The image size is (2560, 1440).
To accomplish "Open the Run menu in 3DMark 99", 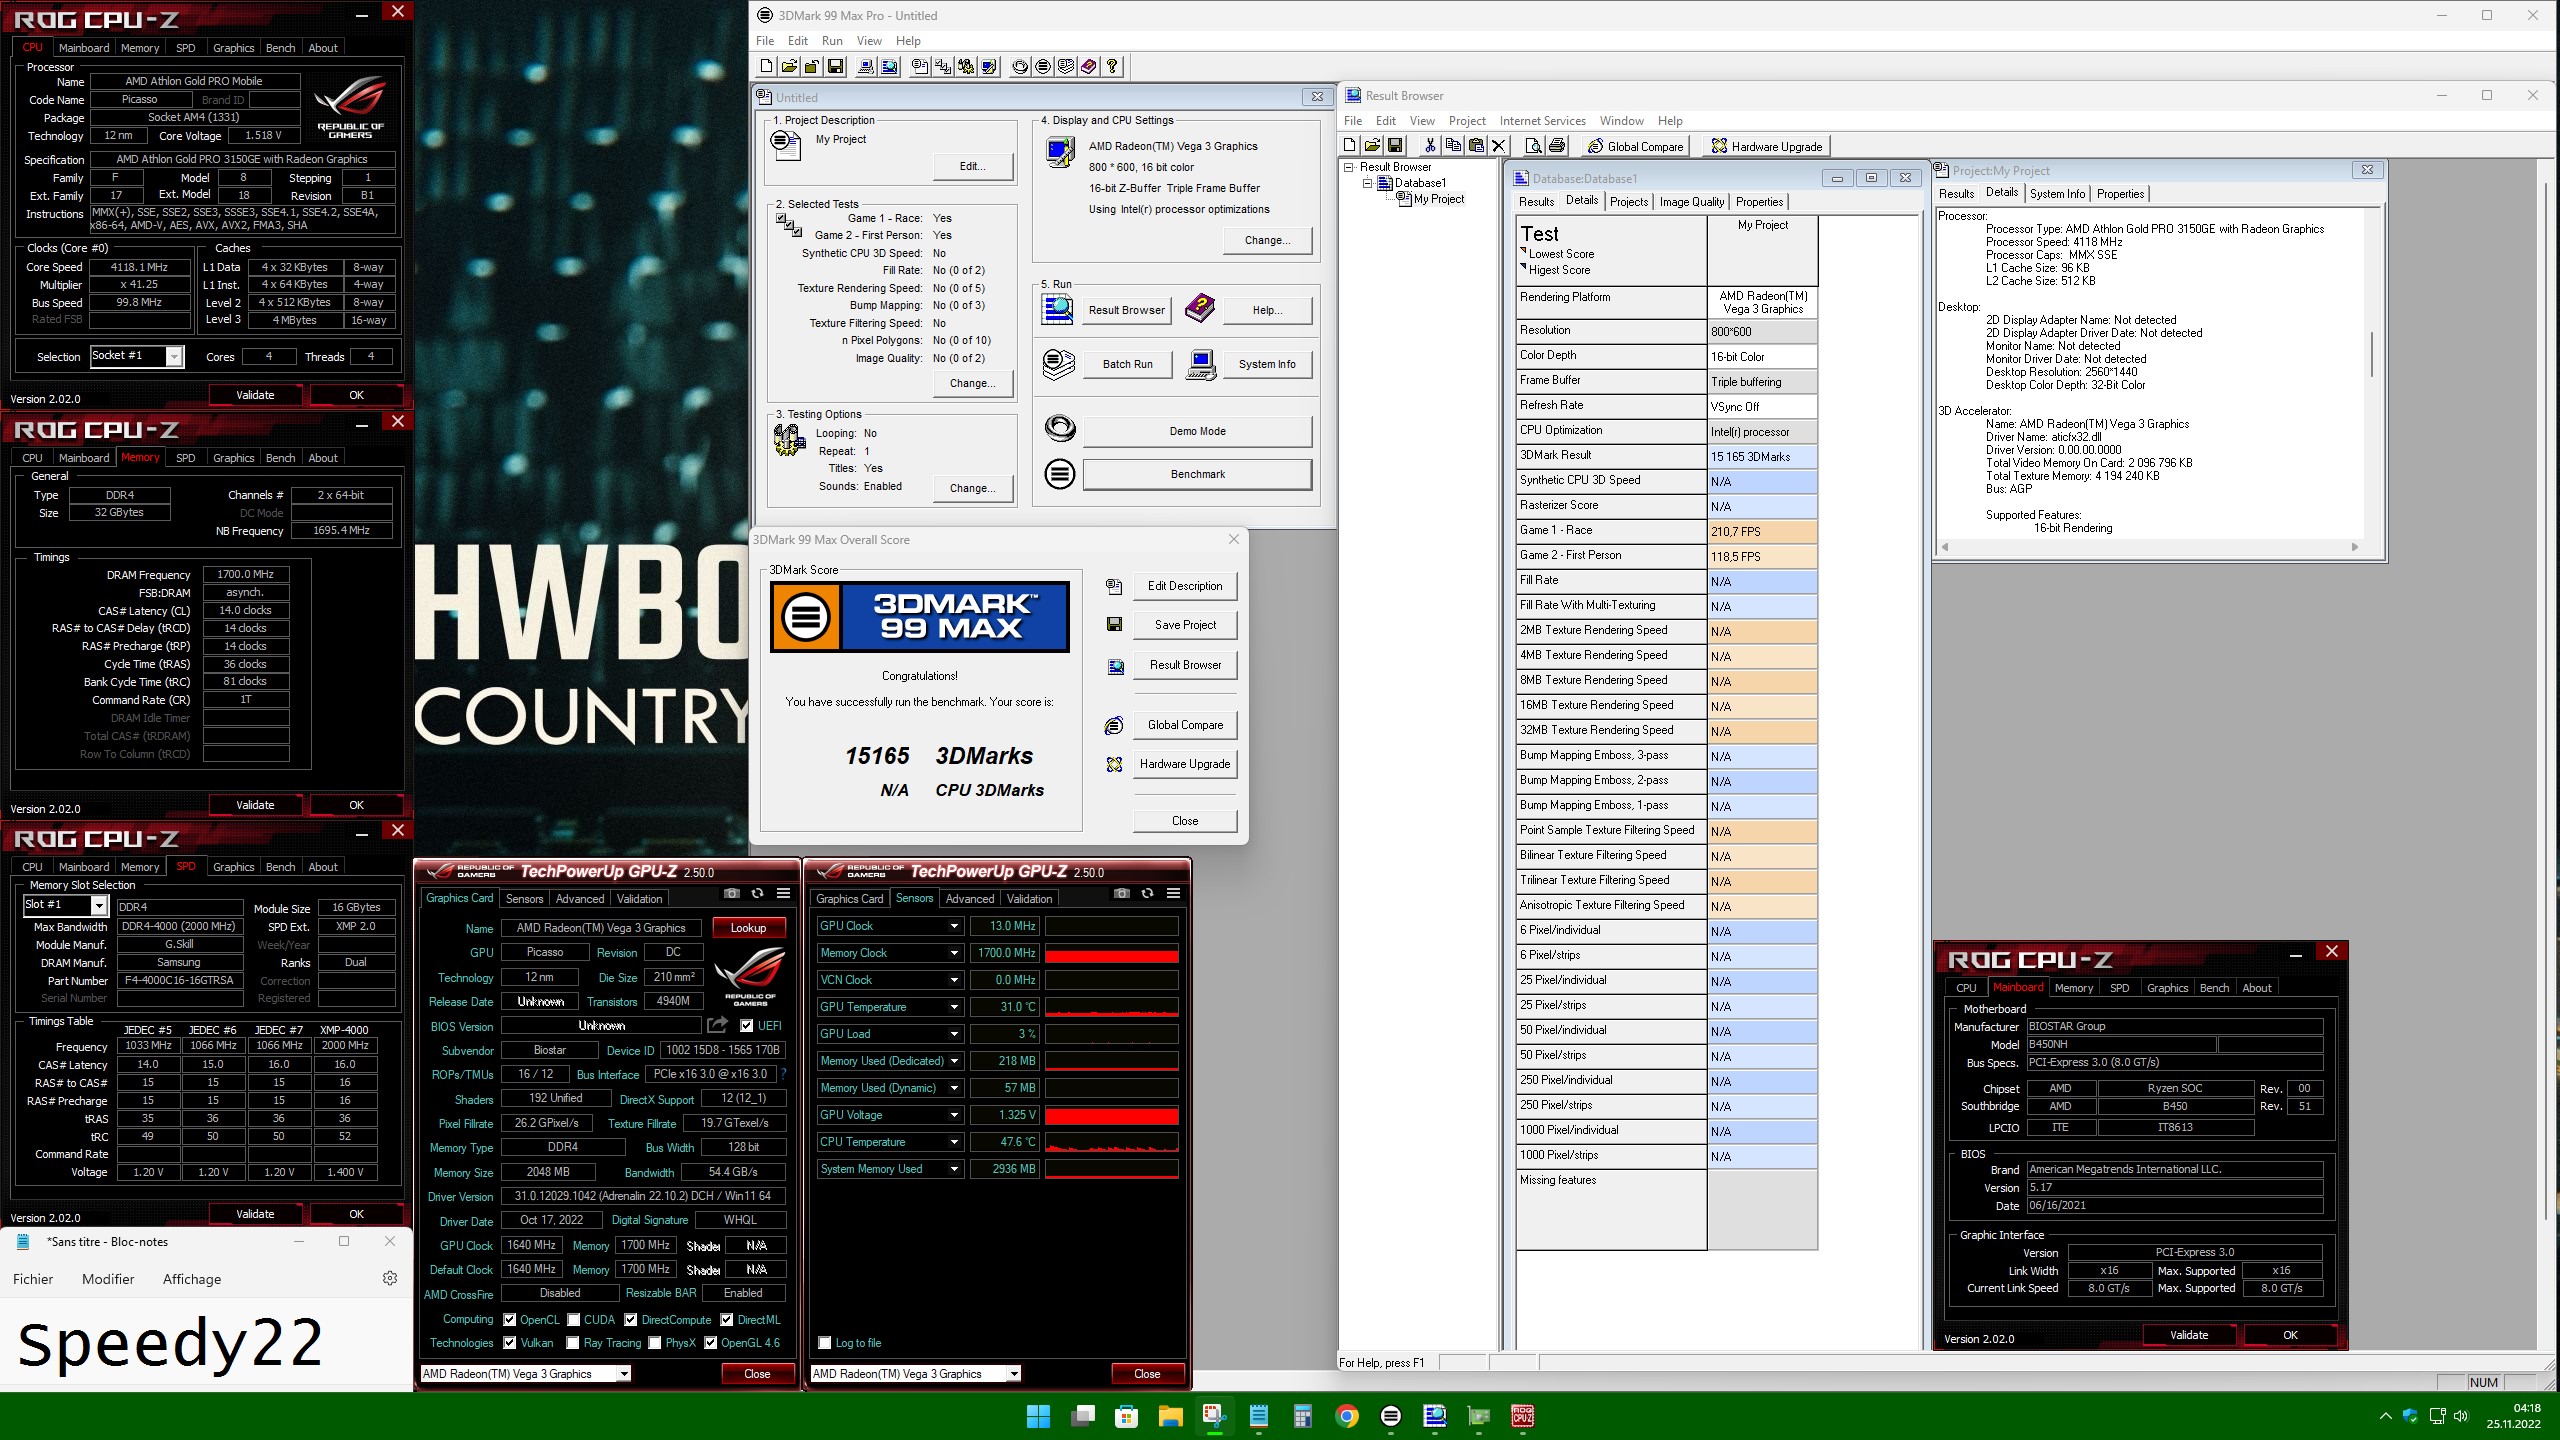I will (832, 41).
